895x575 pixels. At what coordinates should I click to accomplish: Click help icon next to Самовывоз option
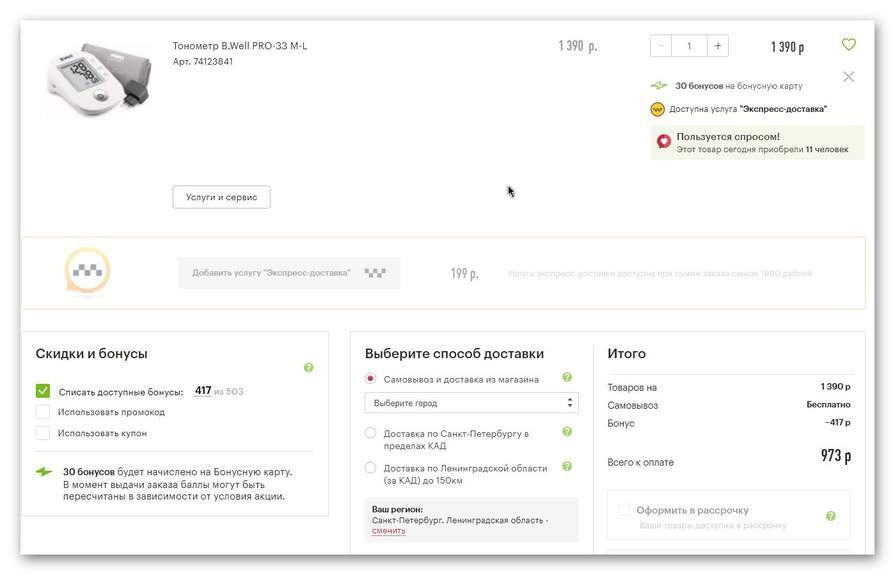pos(567,378)
